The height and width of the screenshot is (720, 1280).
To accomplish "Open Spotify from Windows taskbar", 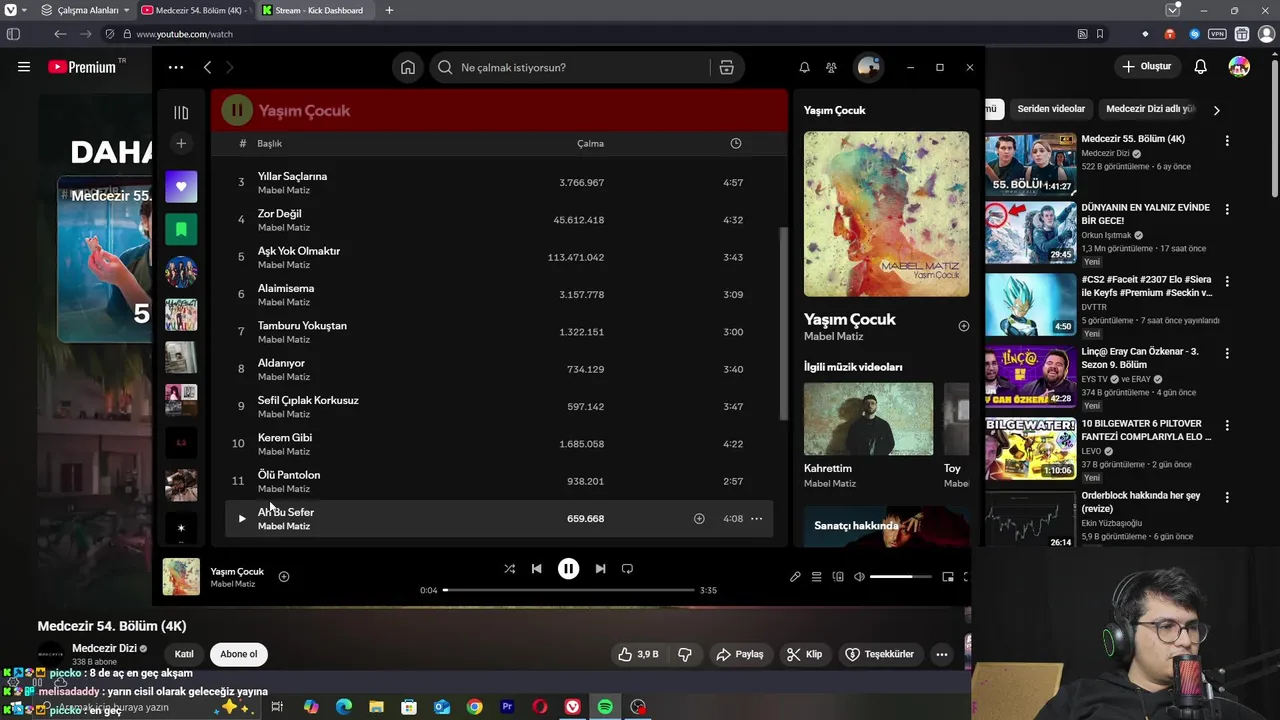I will point(605,707).
